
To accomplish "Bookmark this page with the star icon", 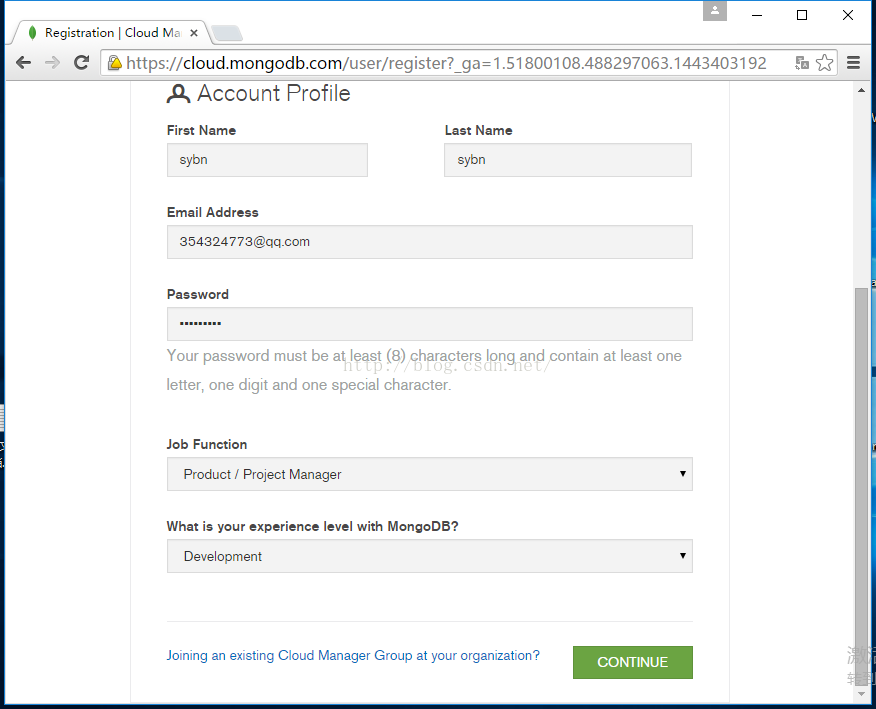I will (x=825, y=63).
